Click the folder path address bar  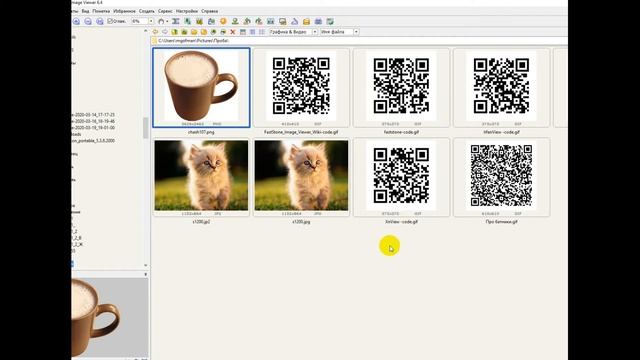[x=359, y=41]
